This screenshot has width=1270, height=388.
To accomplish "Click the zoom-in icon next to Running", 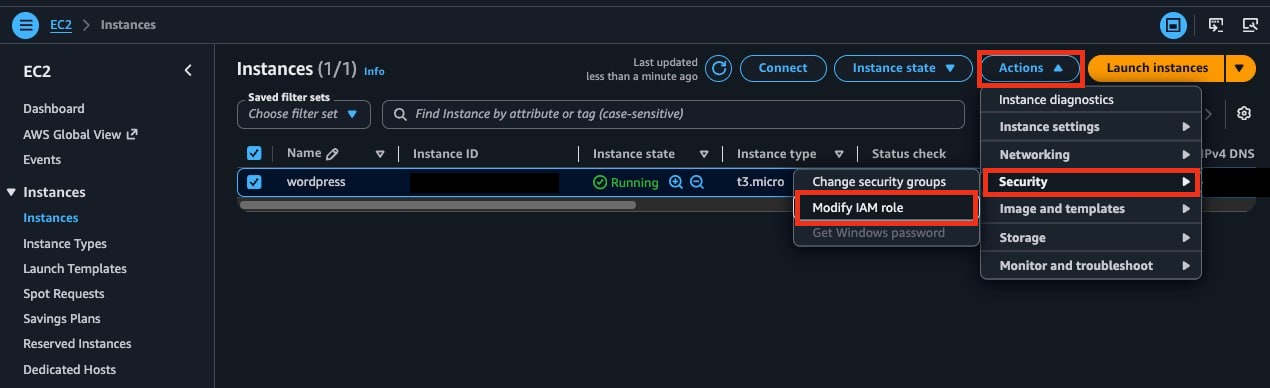I will pyautogui.click(x=676, y=182).
